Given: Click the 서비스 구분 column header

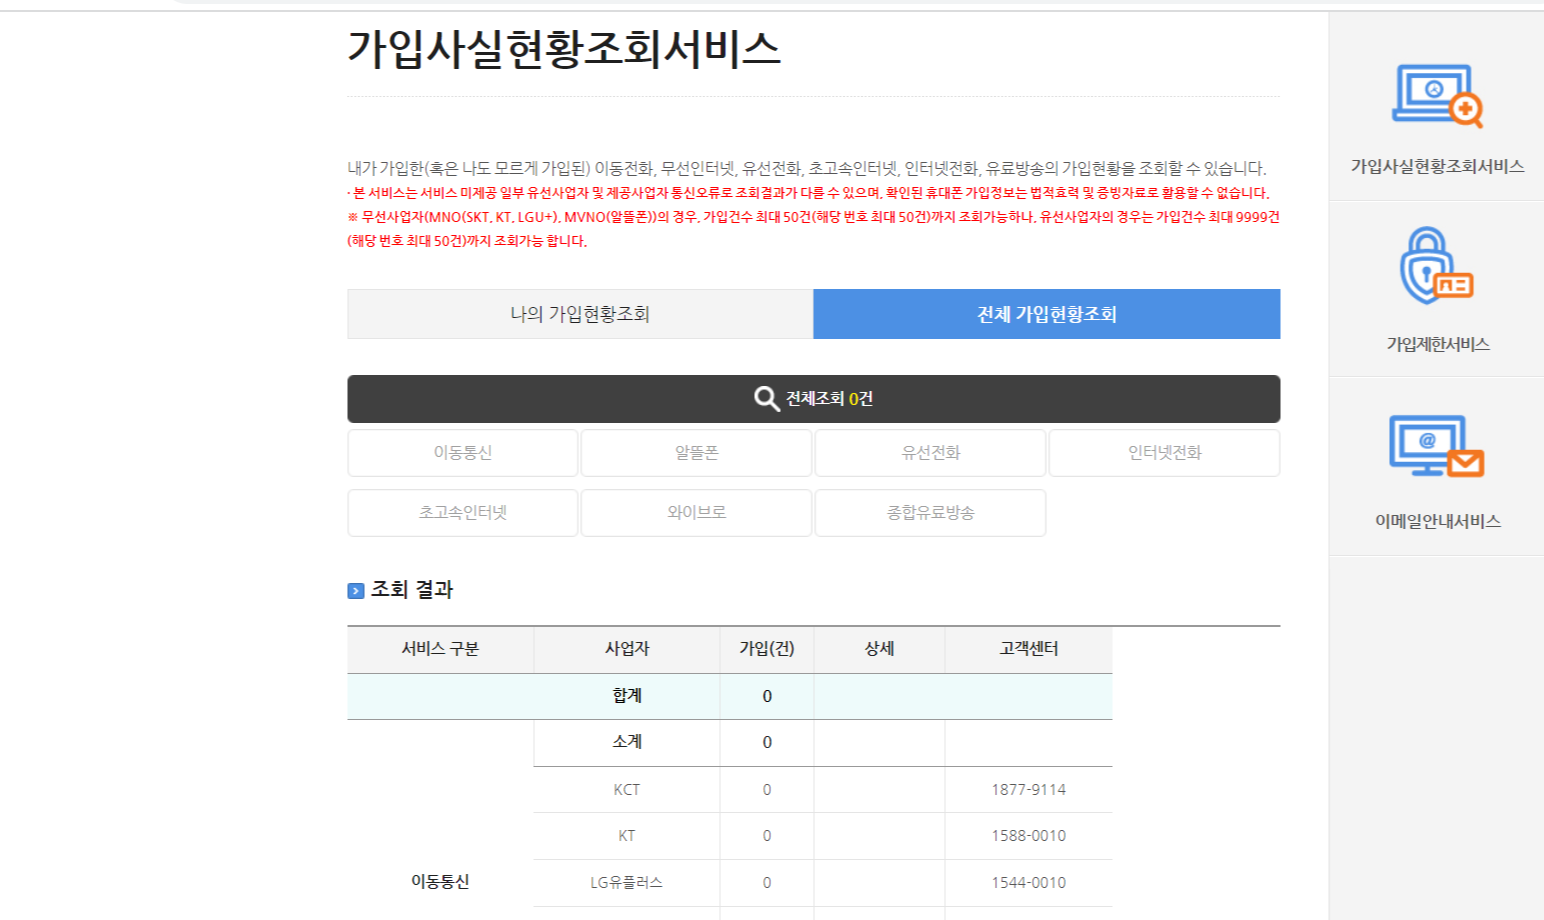Looking at the screenshot, I should (x=440, y=649).
